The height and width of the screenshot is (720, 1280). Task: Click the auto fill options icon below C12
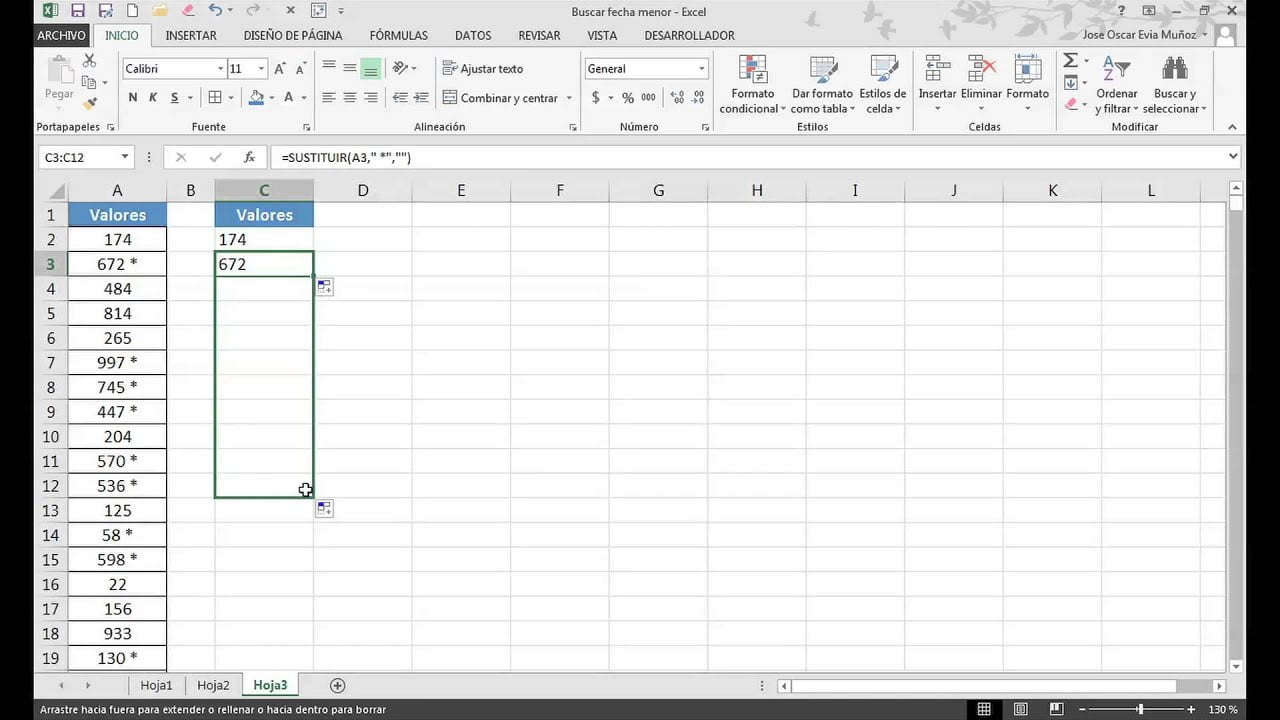tap(324, 509)
